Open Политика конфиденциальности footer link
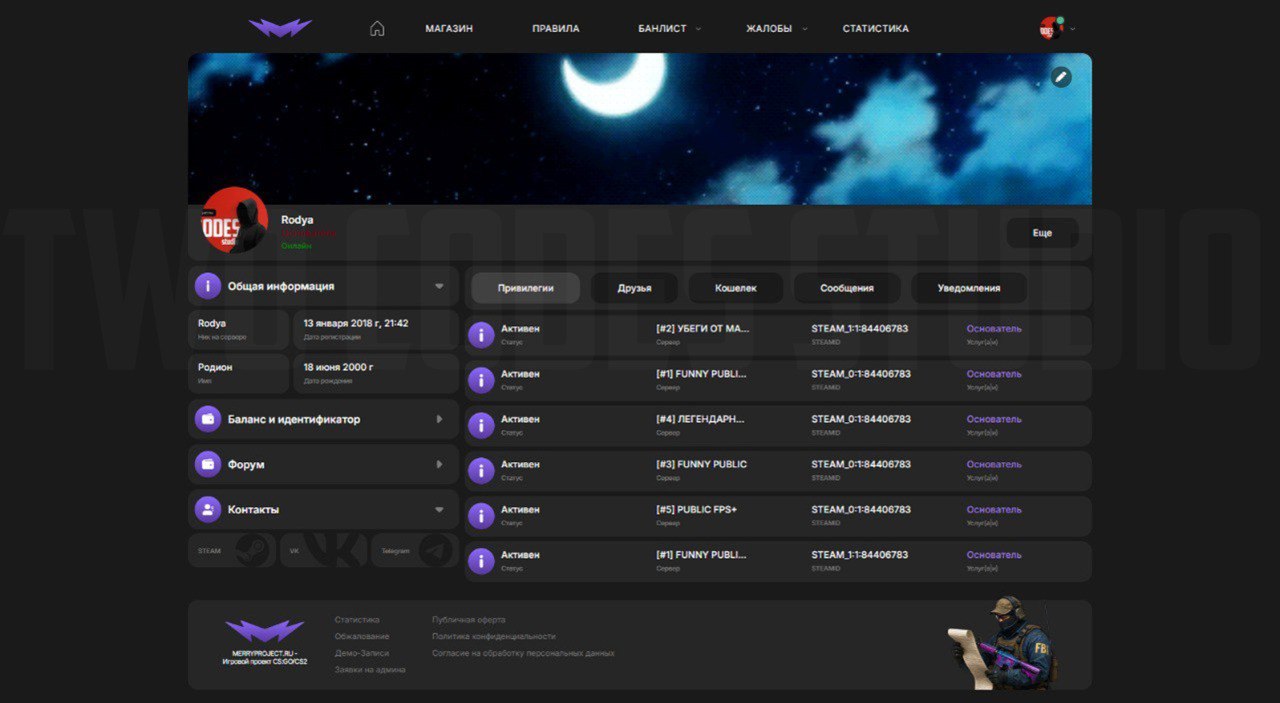Screen dimensions: 1280x703 point(493,637)
